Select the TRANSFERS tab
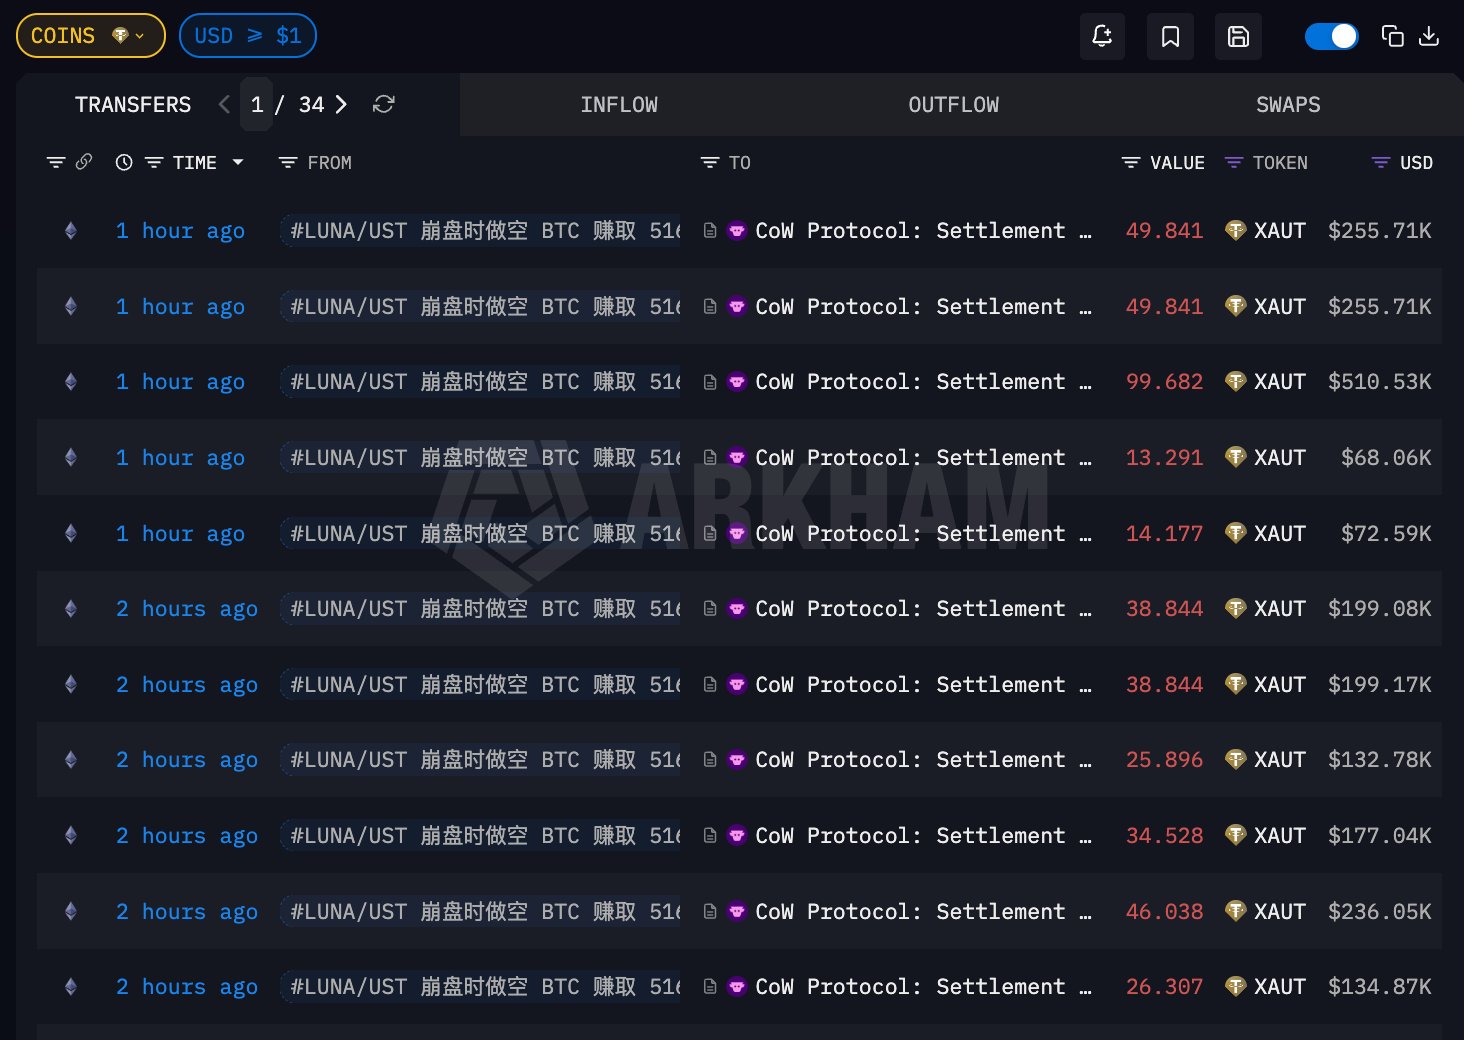This screenshot has width=1464, height=1040. [133, 105]
